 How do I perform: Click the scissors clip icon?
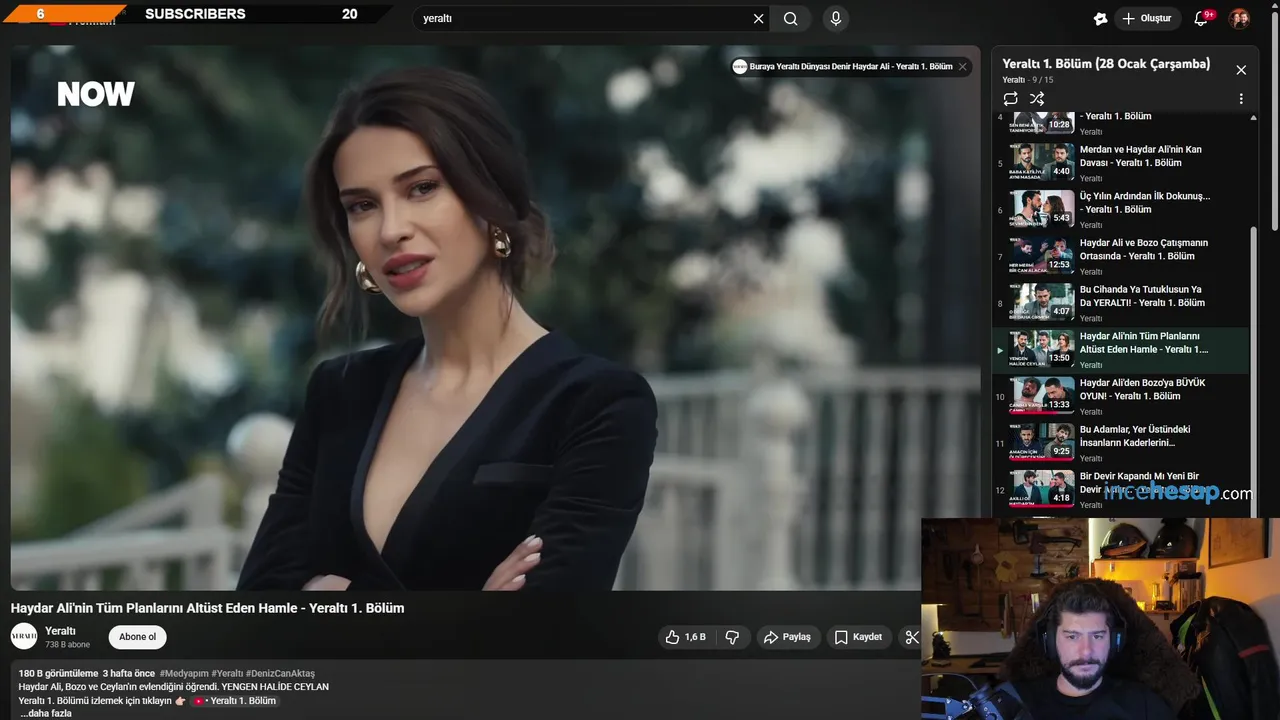[x=911, y=637]
